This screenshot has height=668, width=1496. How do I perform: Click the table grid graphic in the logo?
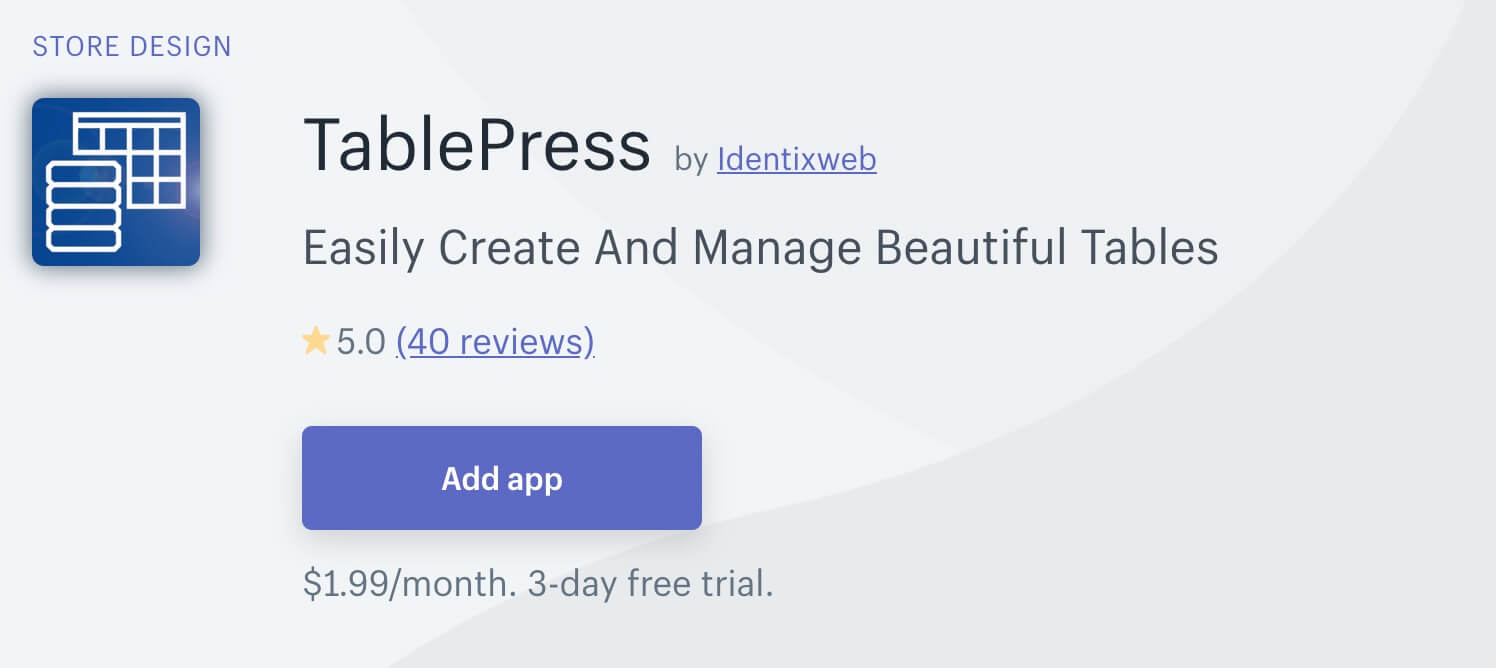131,161
